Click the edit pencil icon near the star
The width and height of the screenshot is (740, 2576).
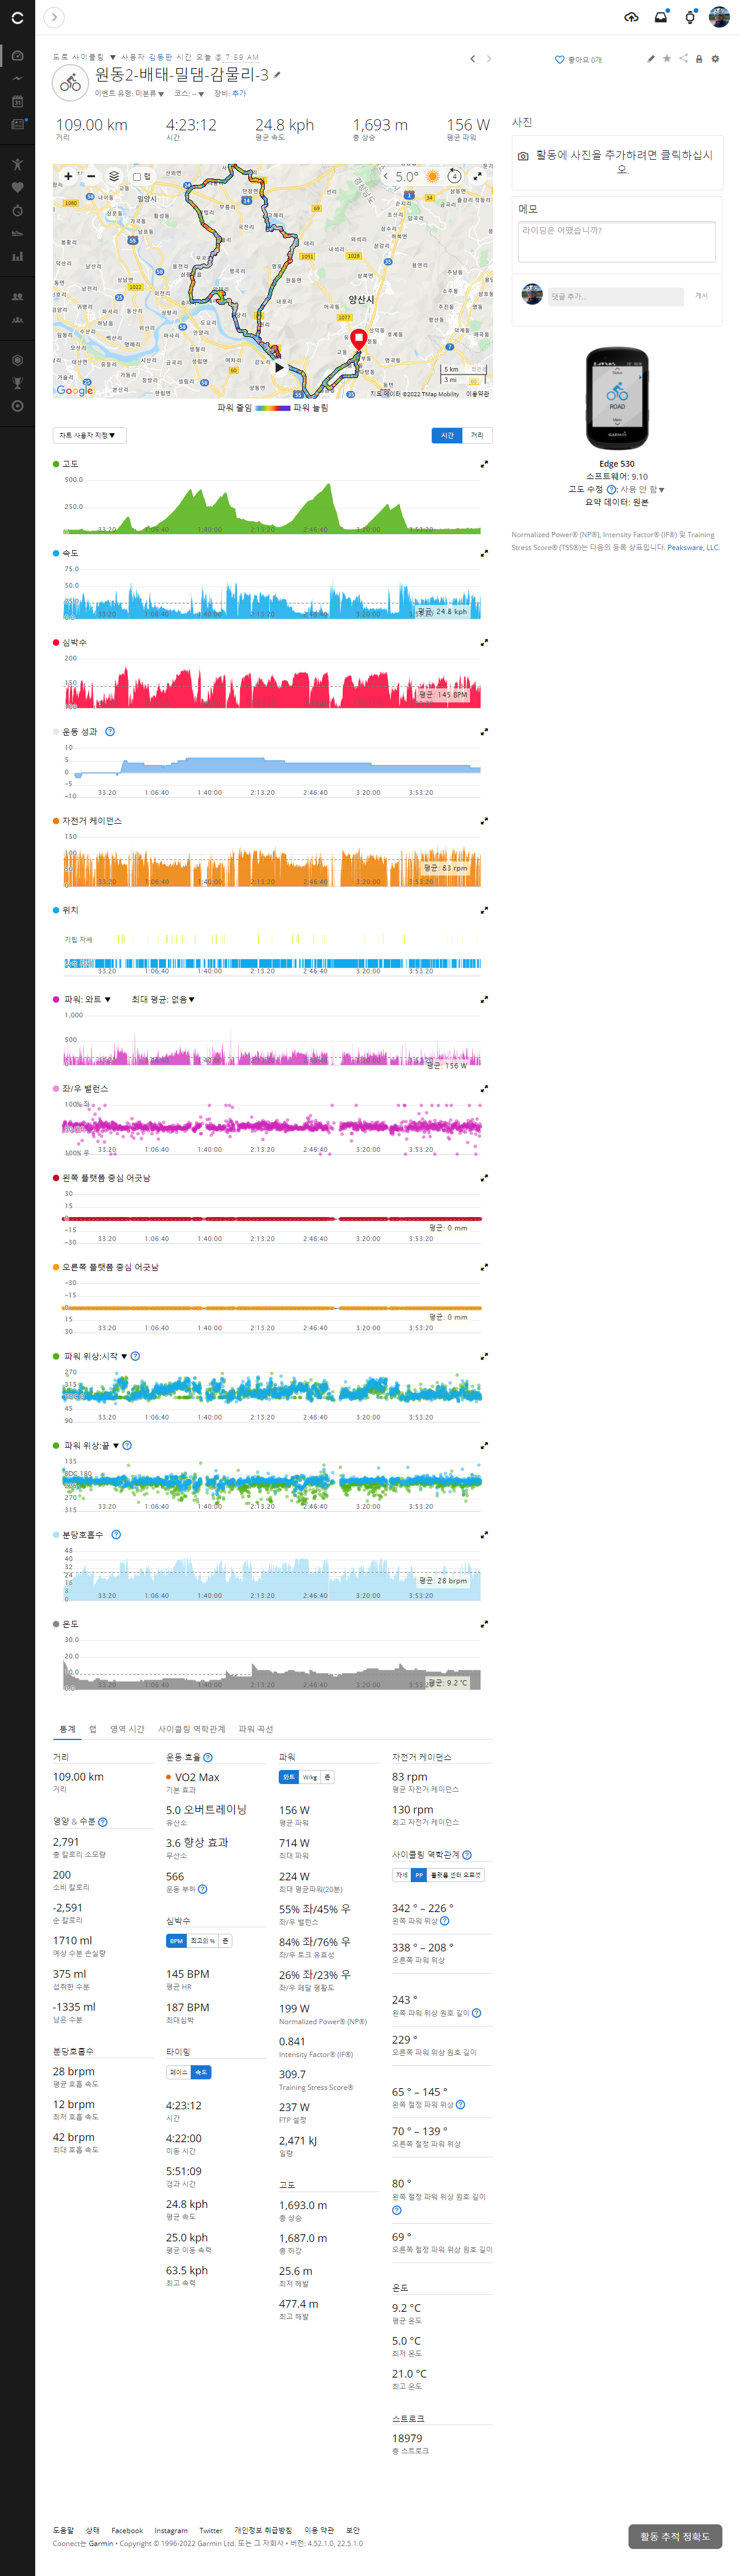tap(651, 59)
